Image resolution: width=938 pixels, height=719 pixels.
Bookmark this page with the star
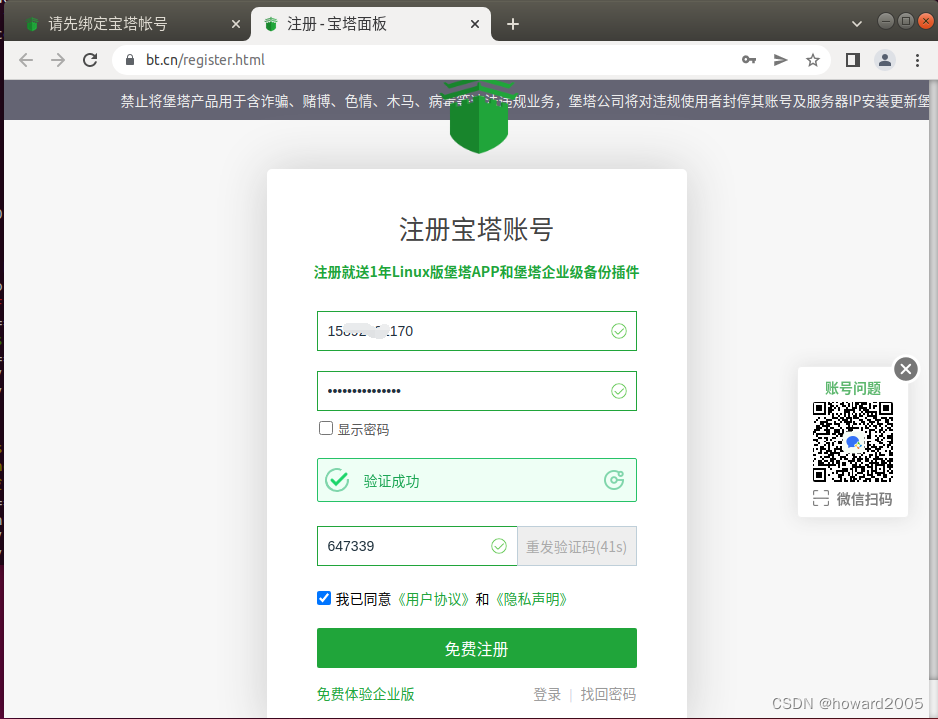point(812,60)
